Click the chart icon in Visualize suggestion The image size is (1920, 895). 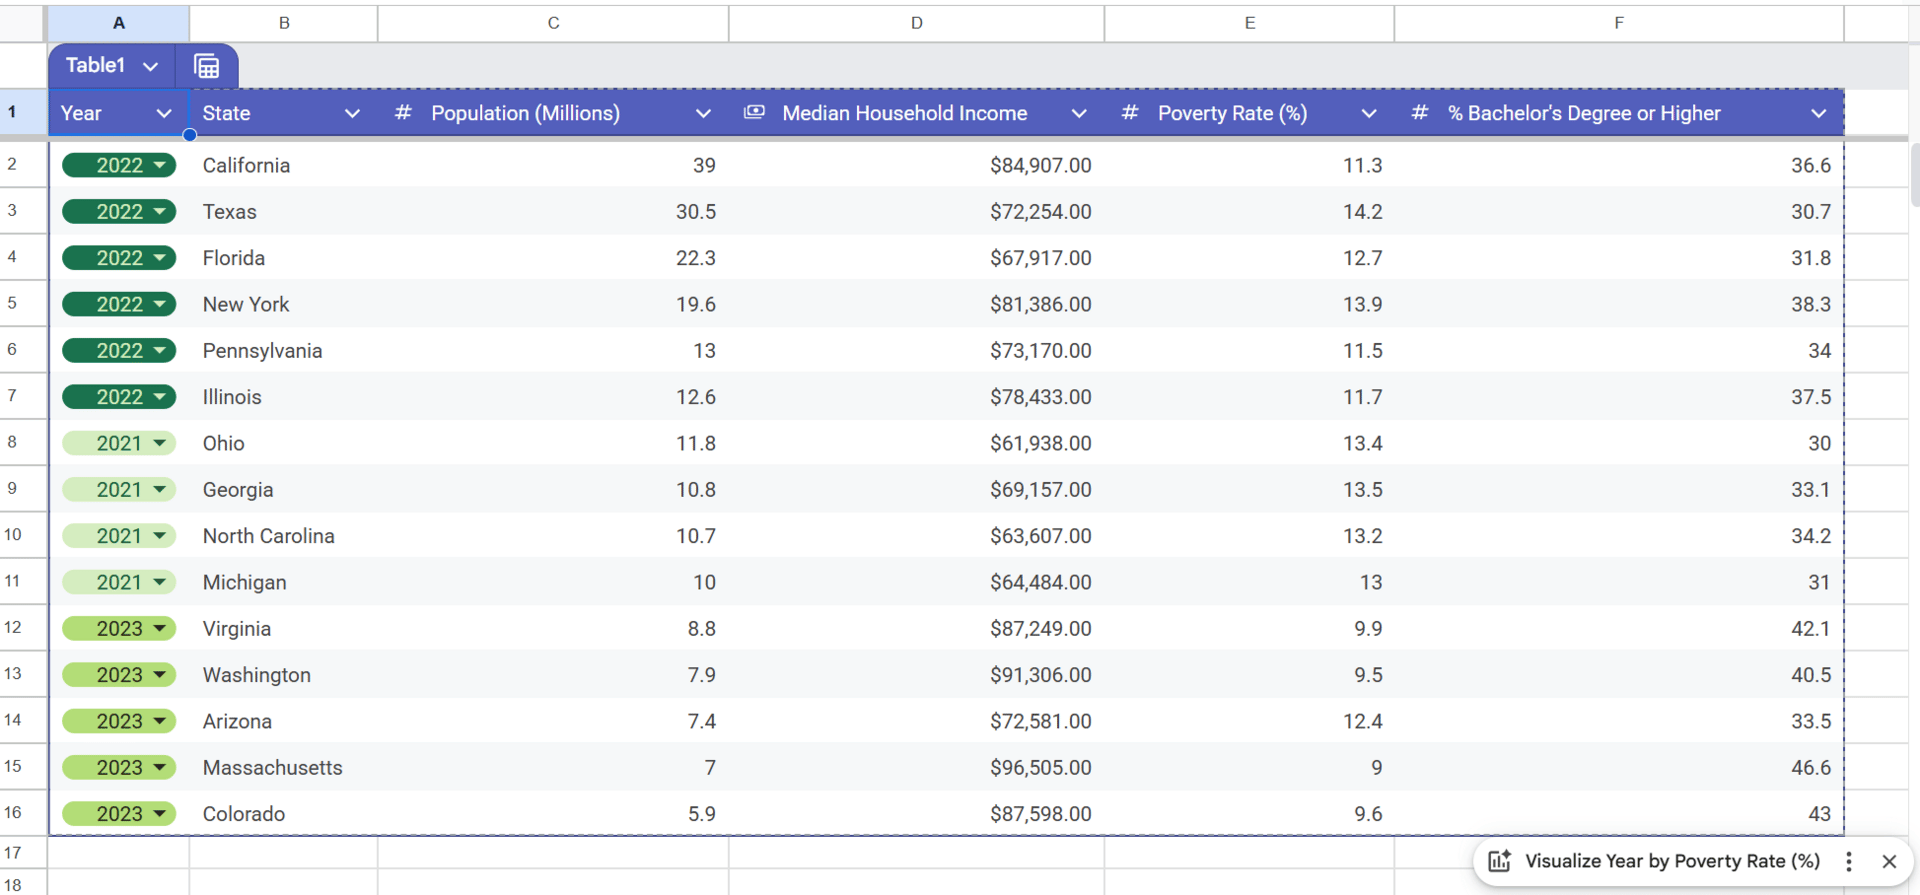click(x=1499, y=861)
